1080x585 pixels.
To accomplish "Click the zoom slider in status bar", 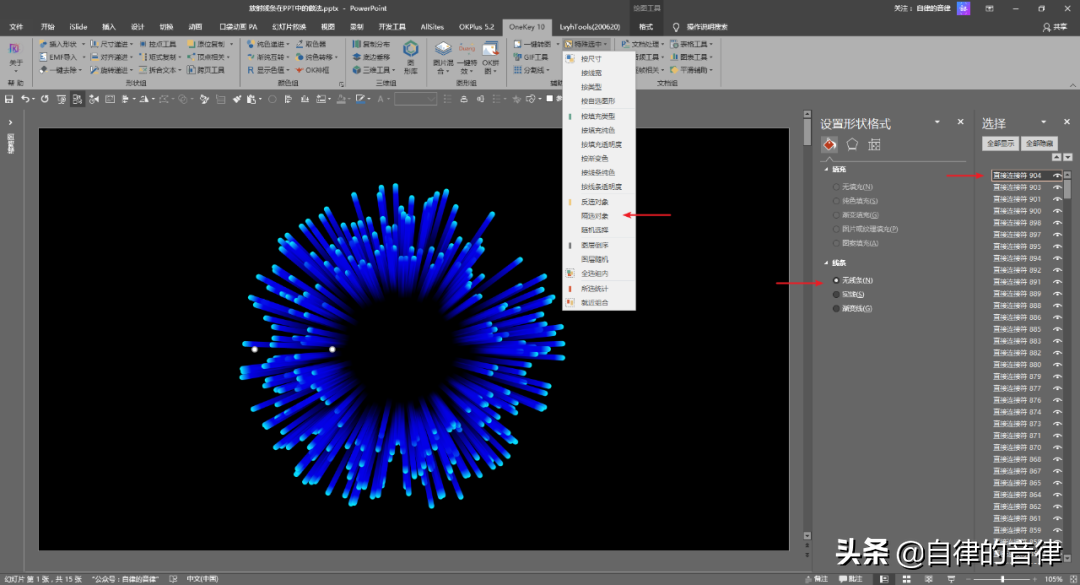I will pos(1003,579).
